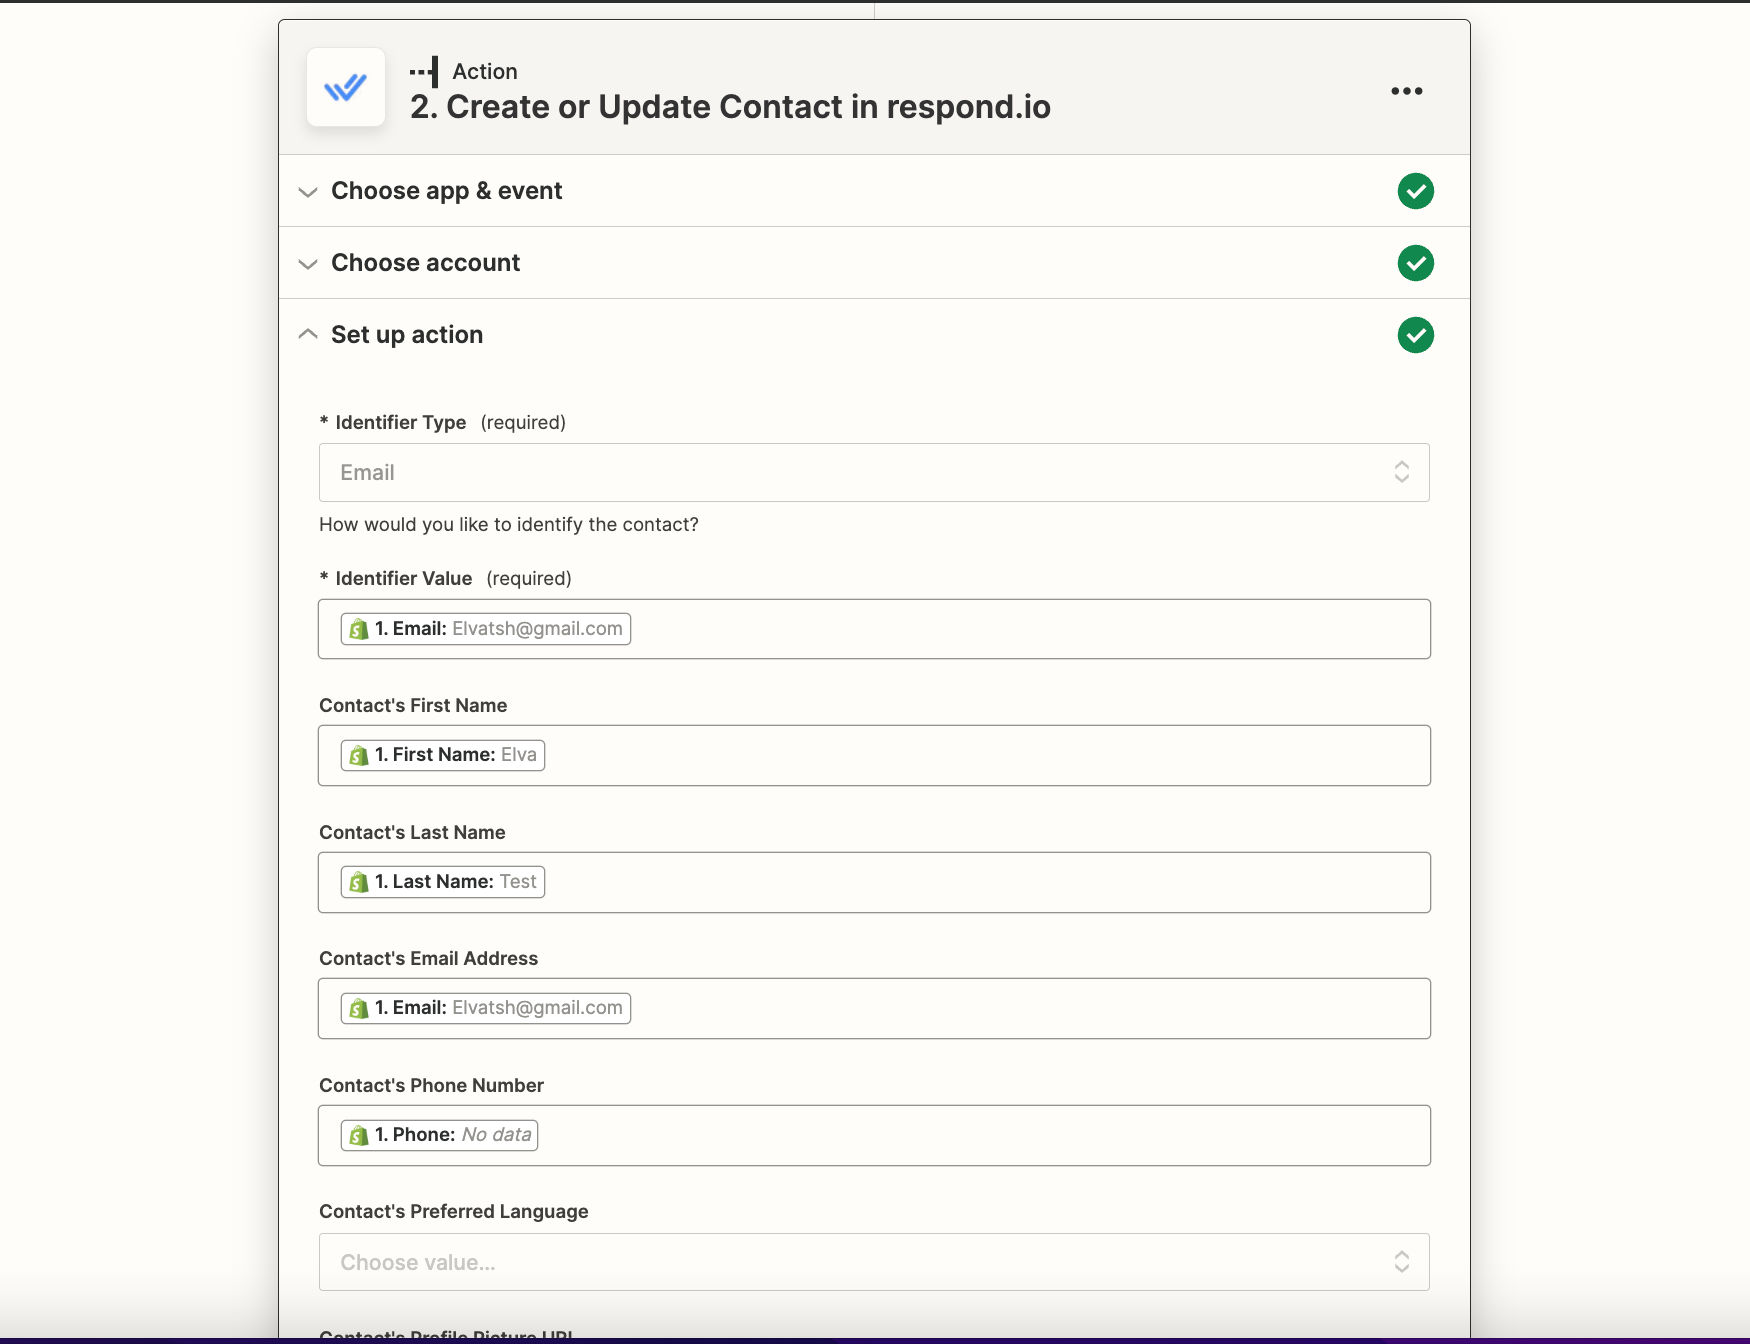Expand the Choose account section

(x=308, y=264)
